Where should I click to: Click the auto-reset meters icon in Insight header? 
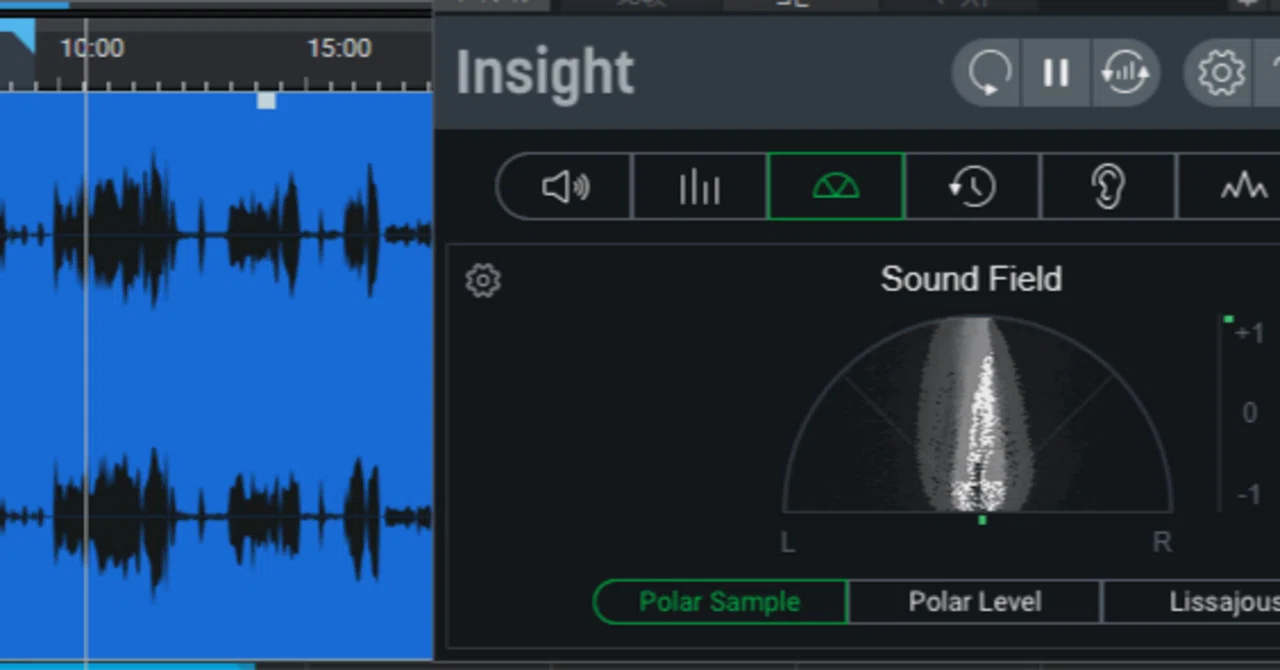pos(1125,73)
